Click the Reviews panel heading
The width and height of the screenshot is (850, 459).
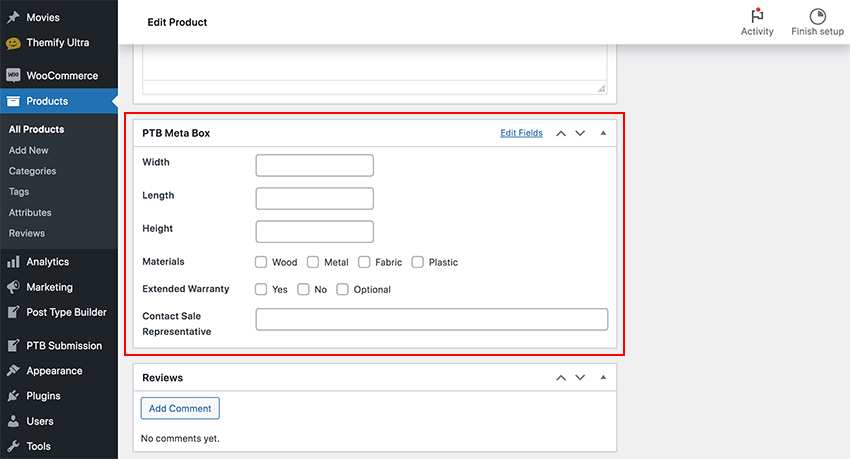[x=163, y=378]
